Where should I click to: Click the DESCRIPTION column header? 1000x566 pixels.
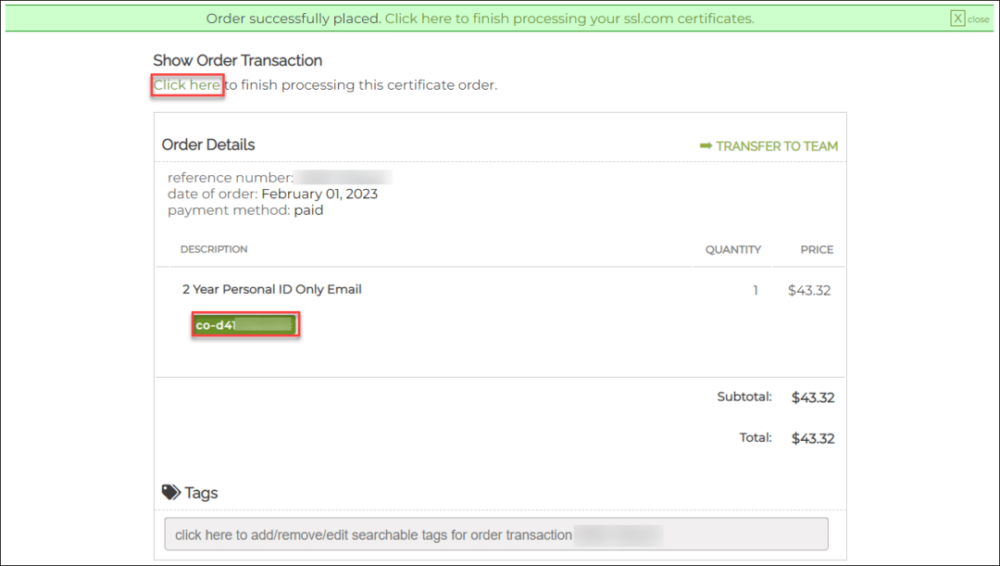[x=214, y=249]
